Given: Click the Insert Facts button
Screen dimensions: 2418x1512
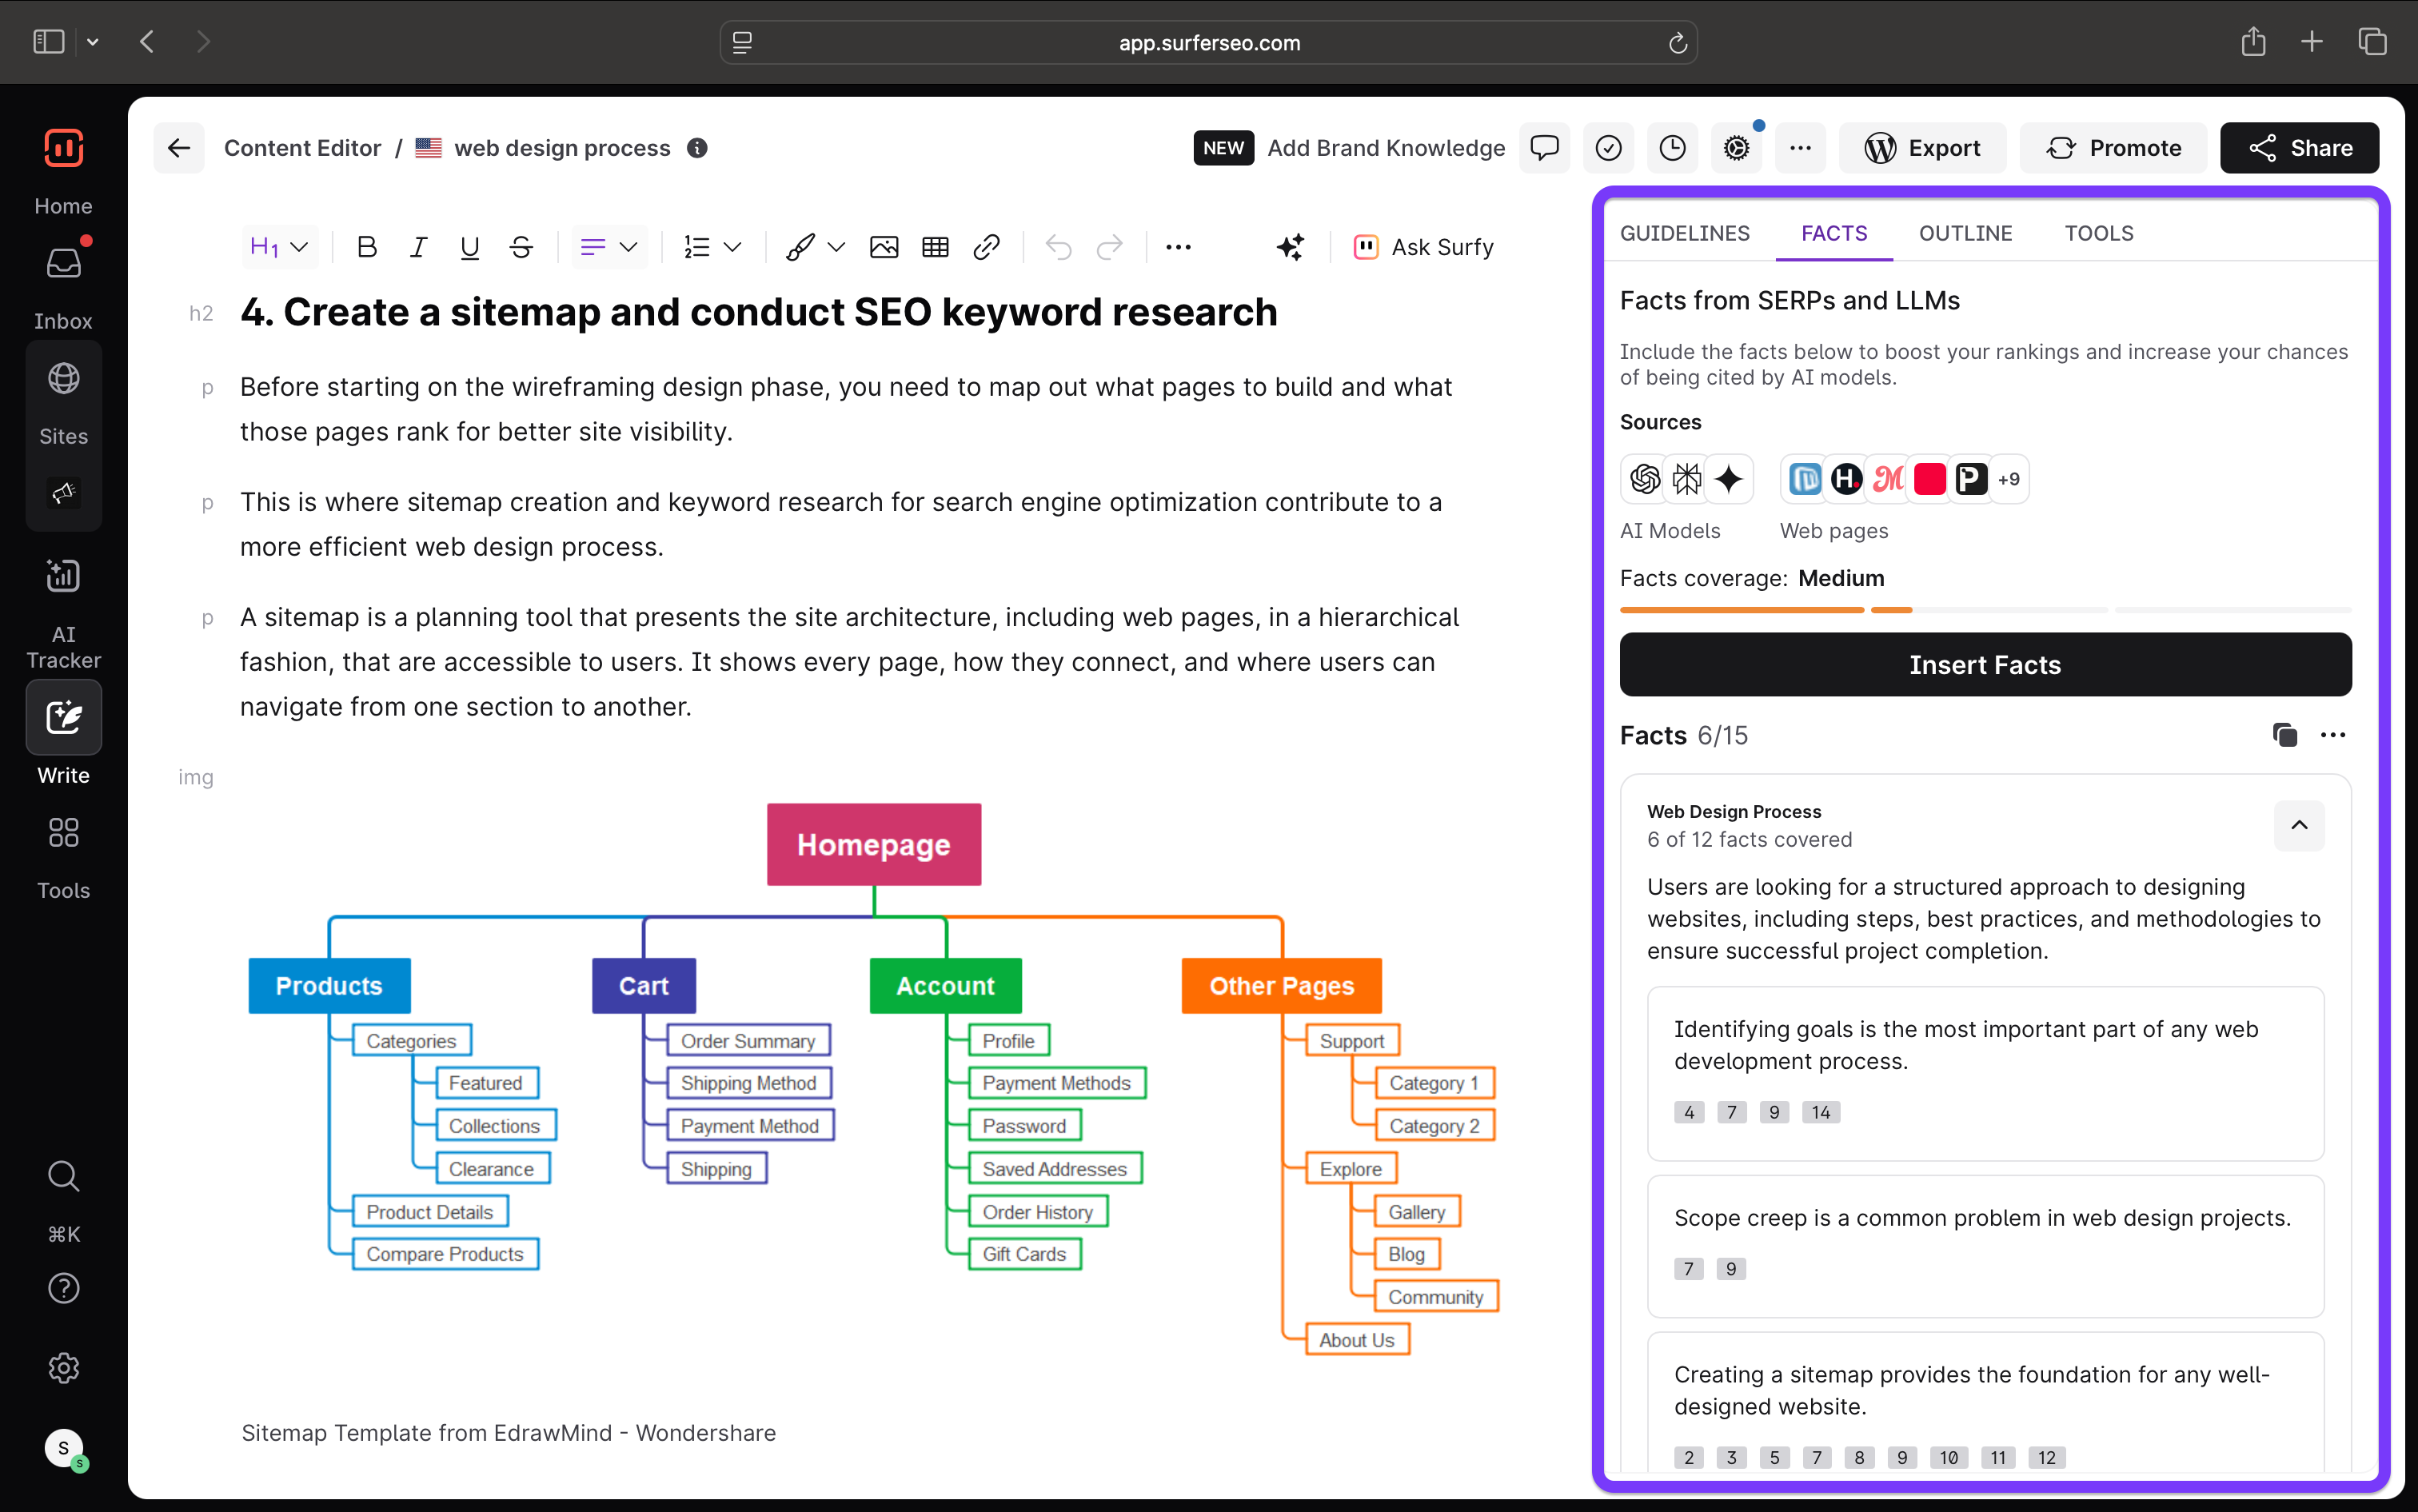Looking at the screenshot, I should (x=1985, y=665).
